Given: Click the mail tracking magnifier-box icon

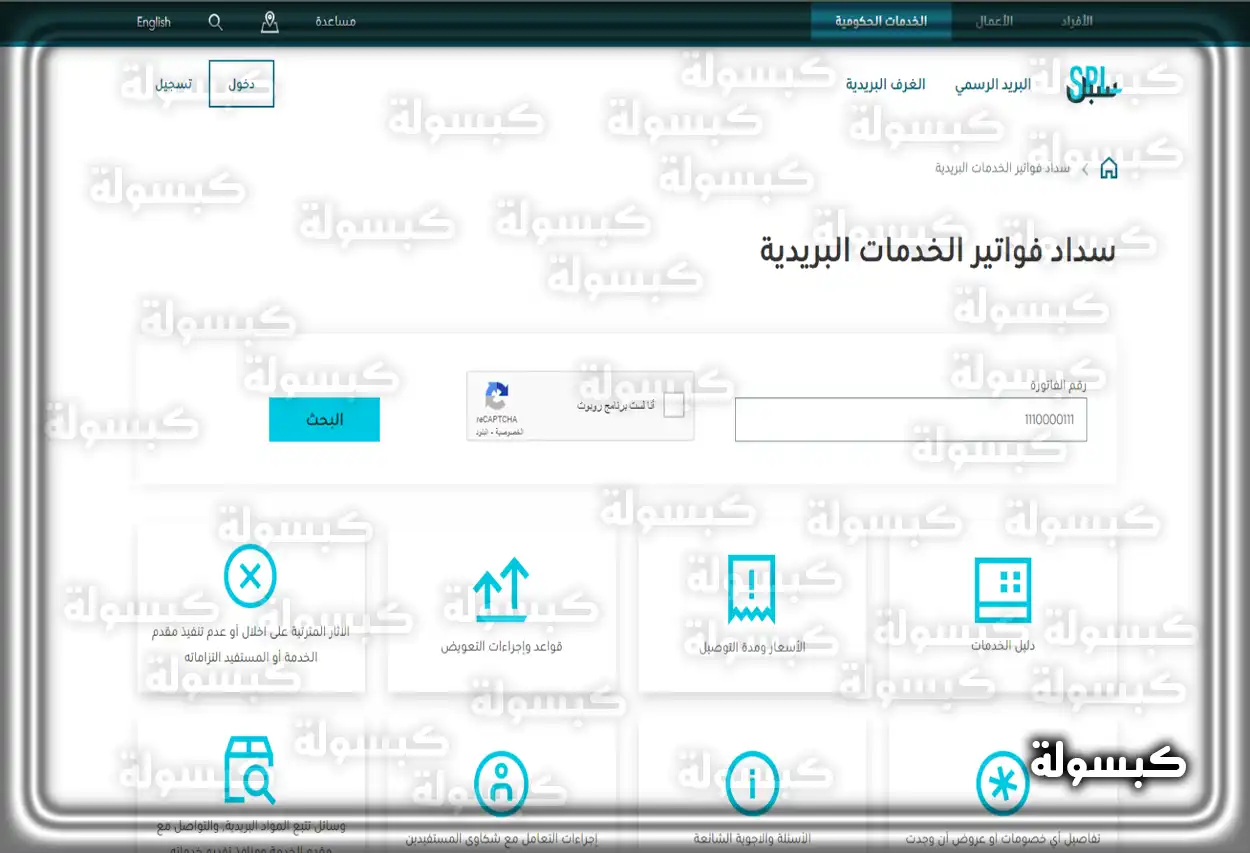Looking at the screenshot, I should tap(250, 768).
